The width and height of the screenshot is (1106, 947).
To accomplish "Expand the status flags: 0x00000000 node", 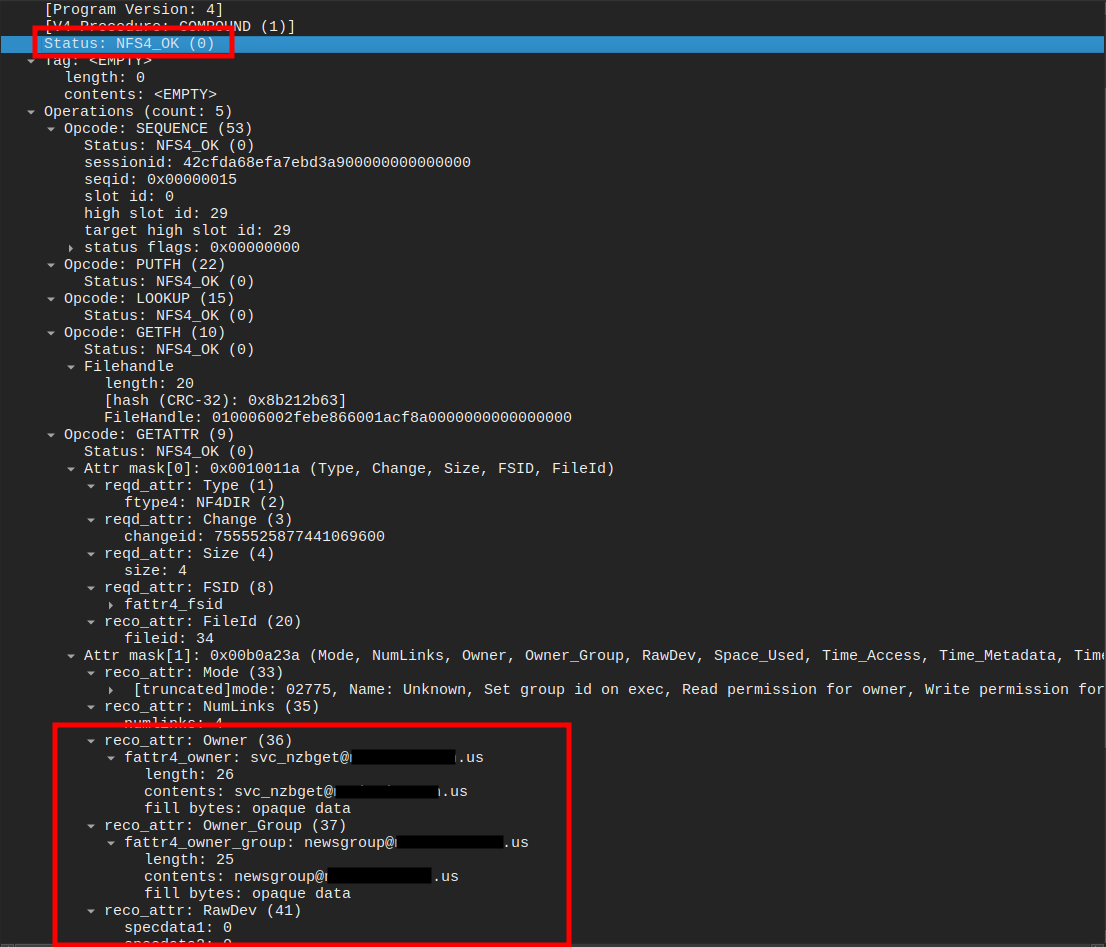I will click(x=72, y=248).
